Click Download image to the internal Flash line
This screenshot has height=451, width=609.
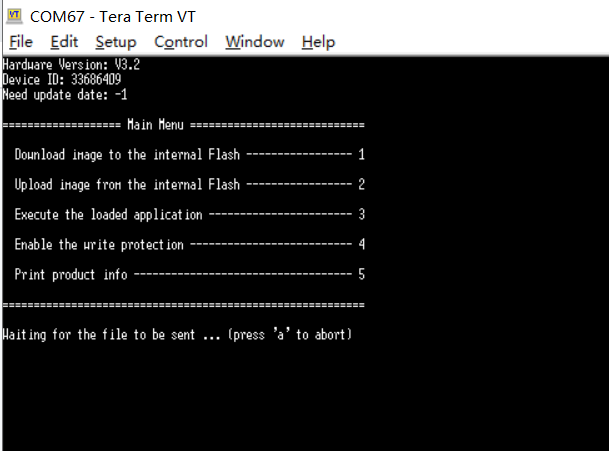pos(190,155)
